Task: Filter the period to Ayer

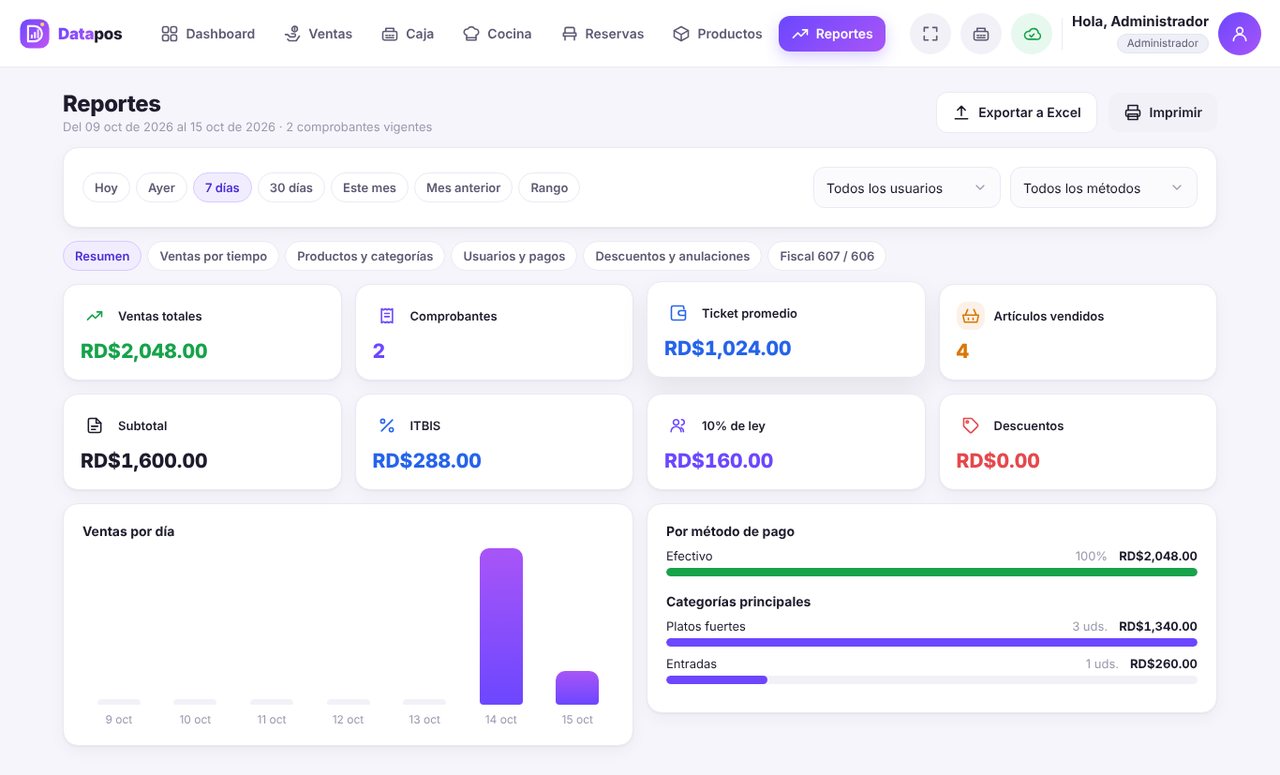Action: click(161, 188)
